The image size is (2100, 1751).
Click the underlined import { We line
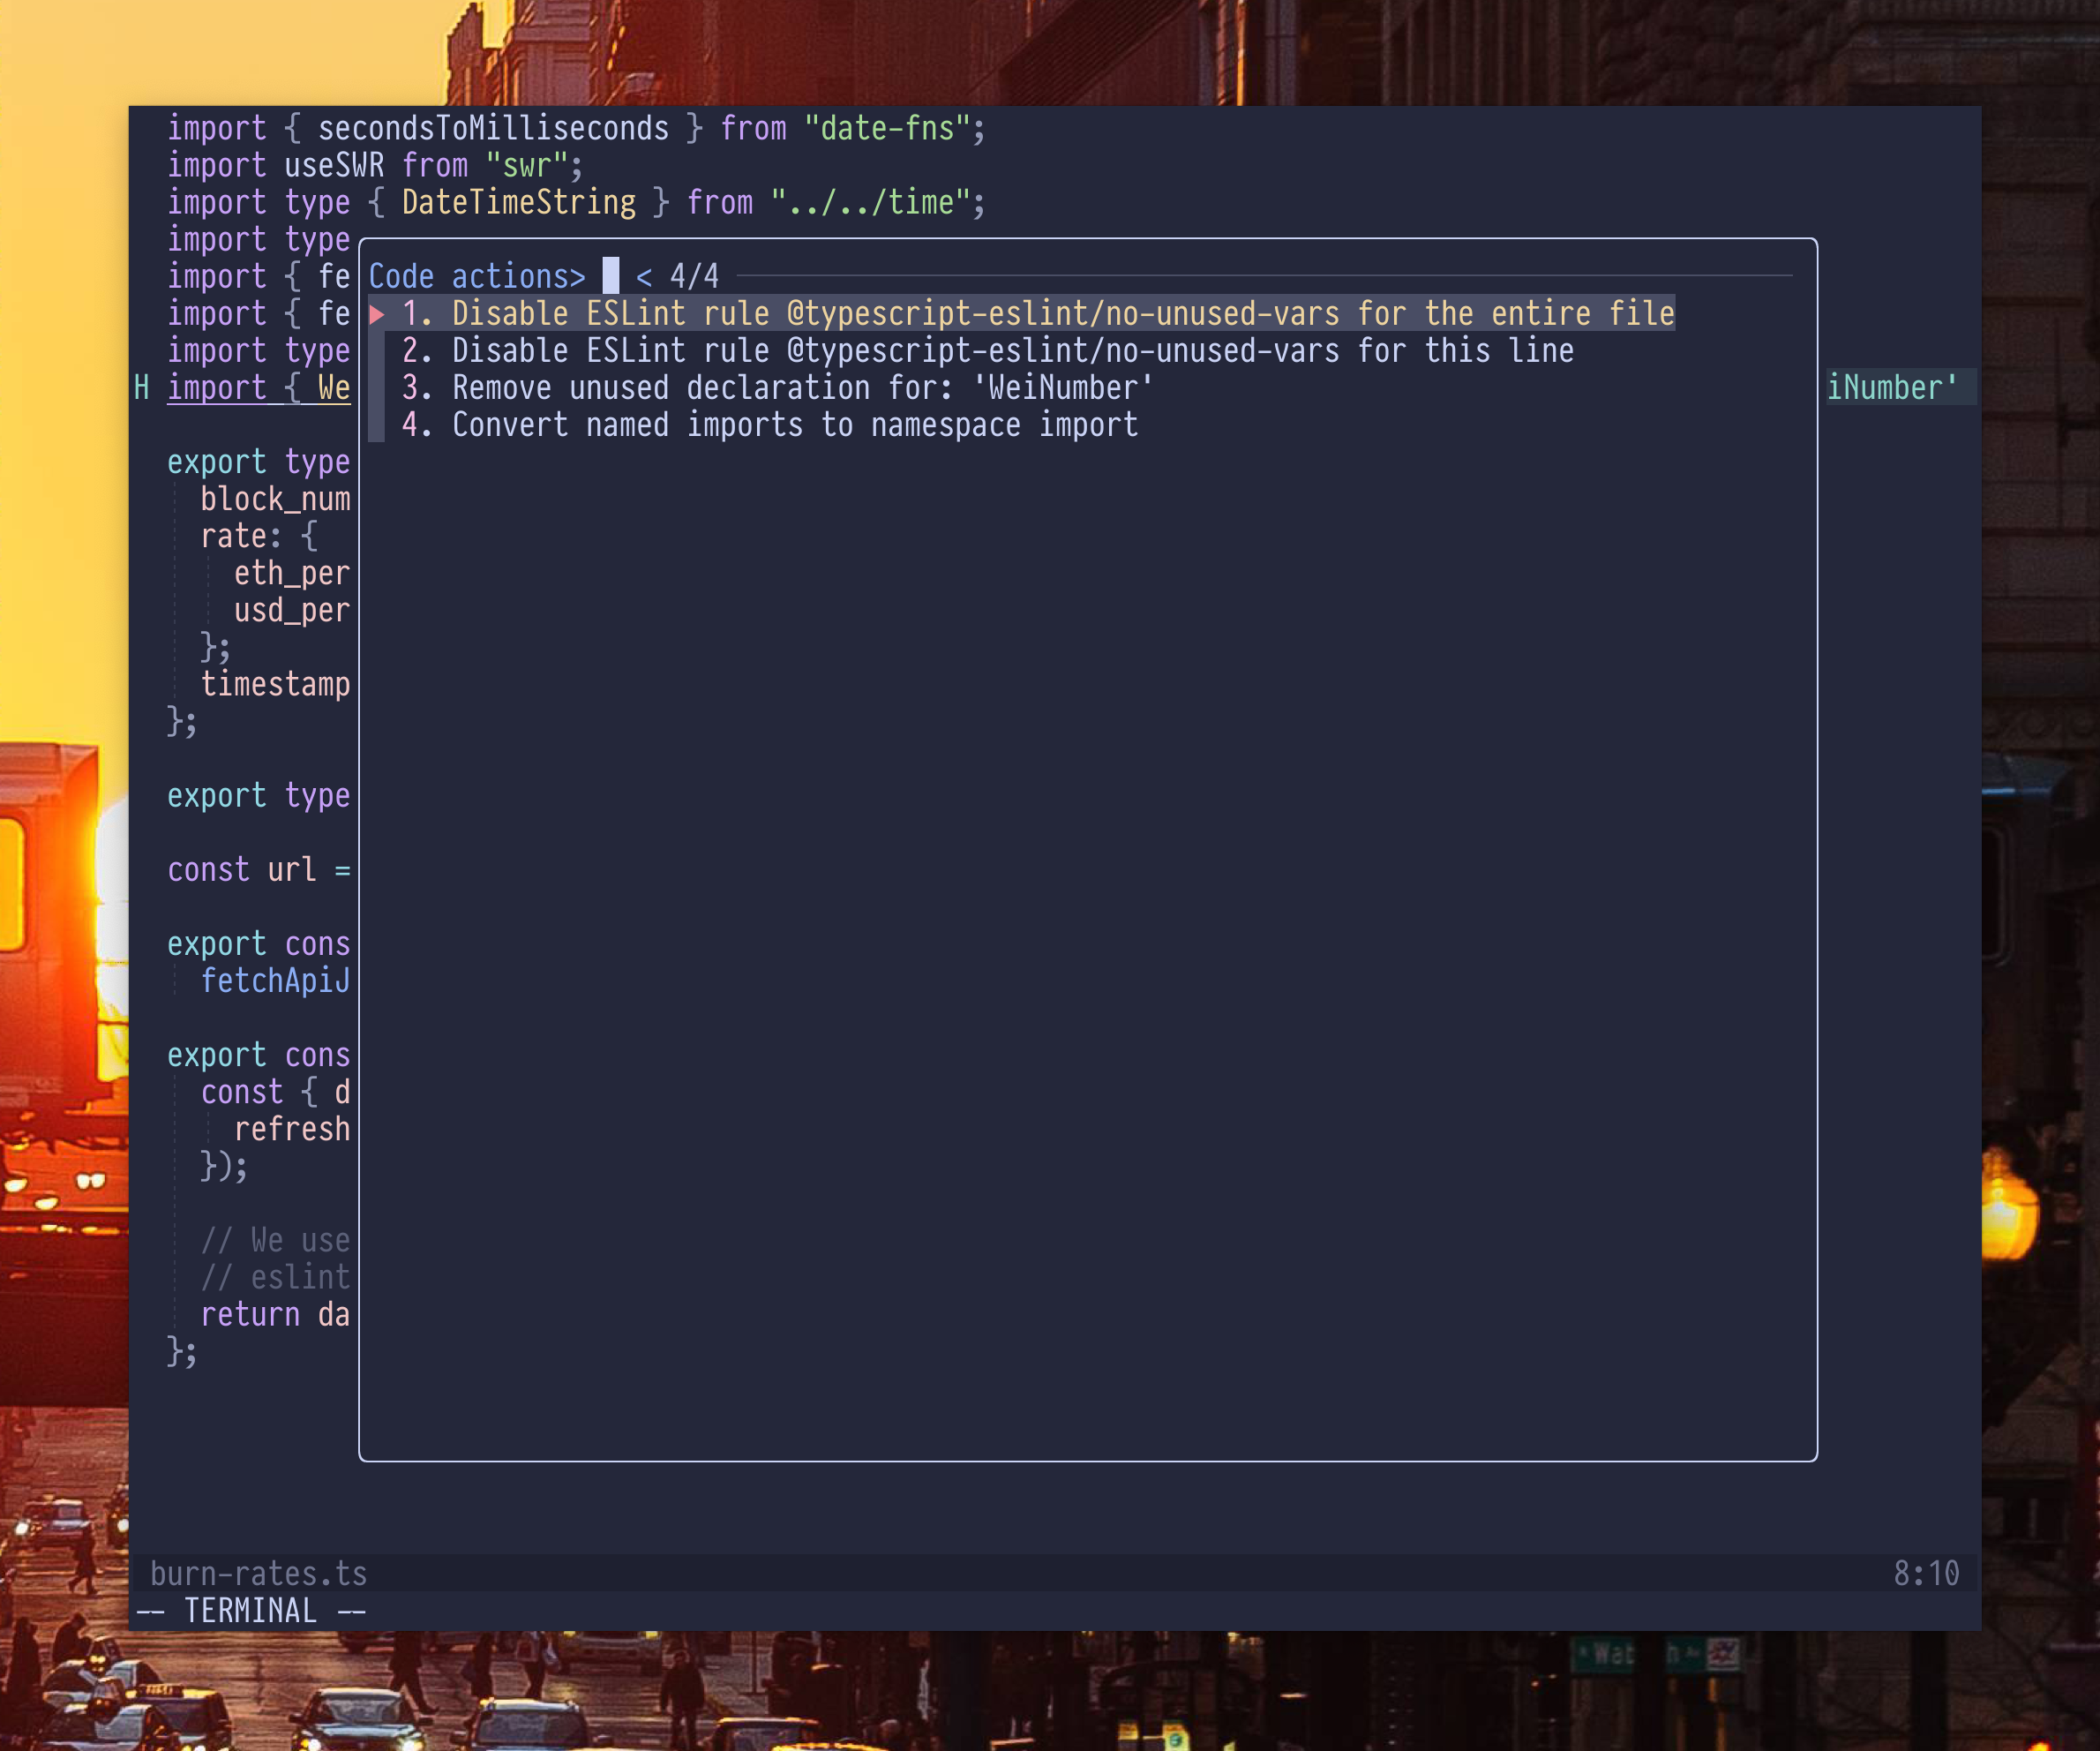[258, 388]
